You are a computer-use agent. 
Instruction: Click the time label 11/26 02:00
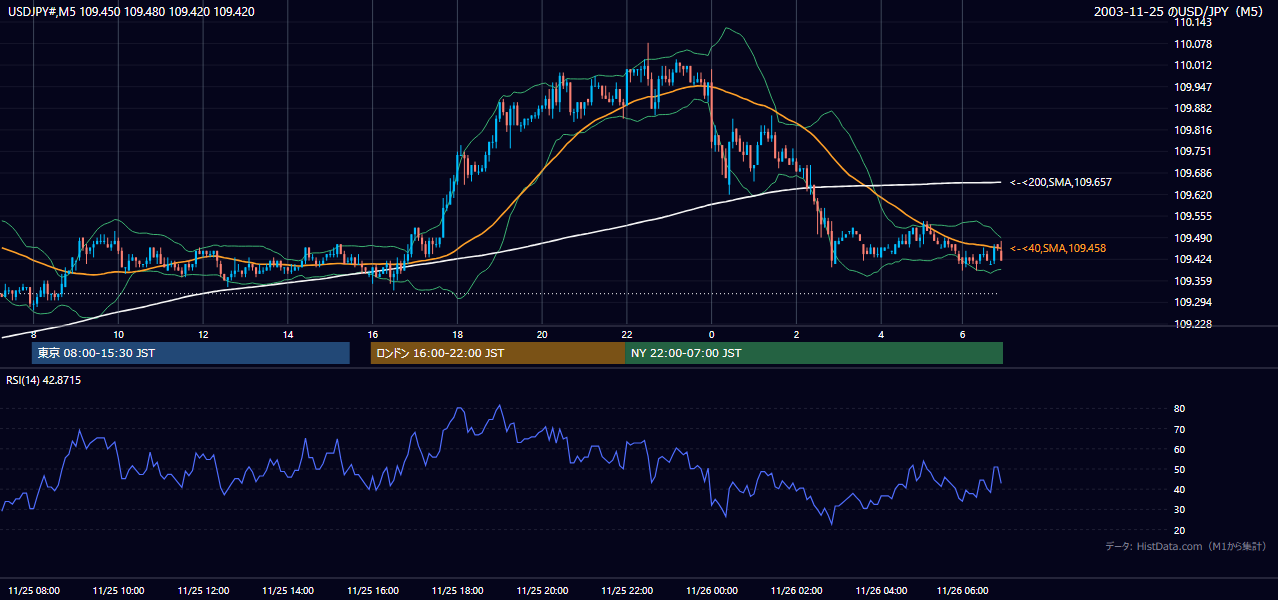pos(796,590)
